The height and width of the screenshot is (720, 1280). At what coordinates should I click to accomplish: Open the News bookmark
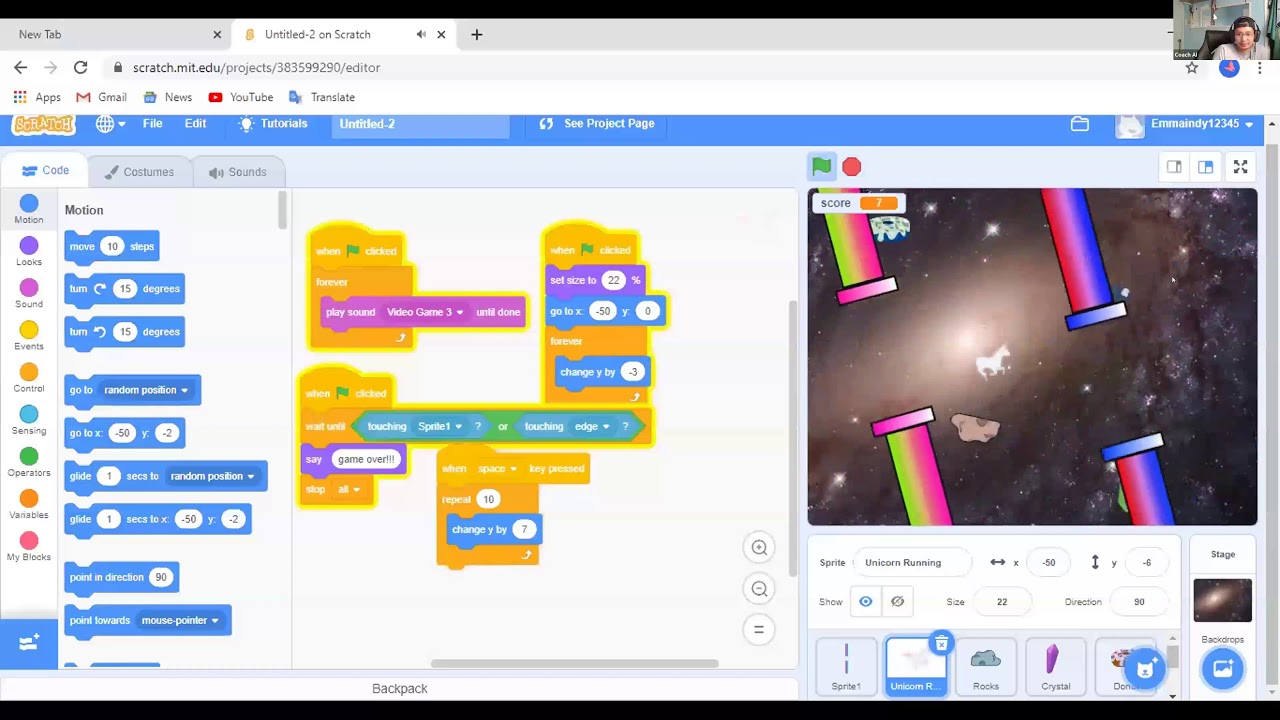(167, 97)
